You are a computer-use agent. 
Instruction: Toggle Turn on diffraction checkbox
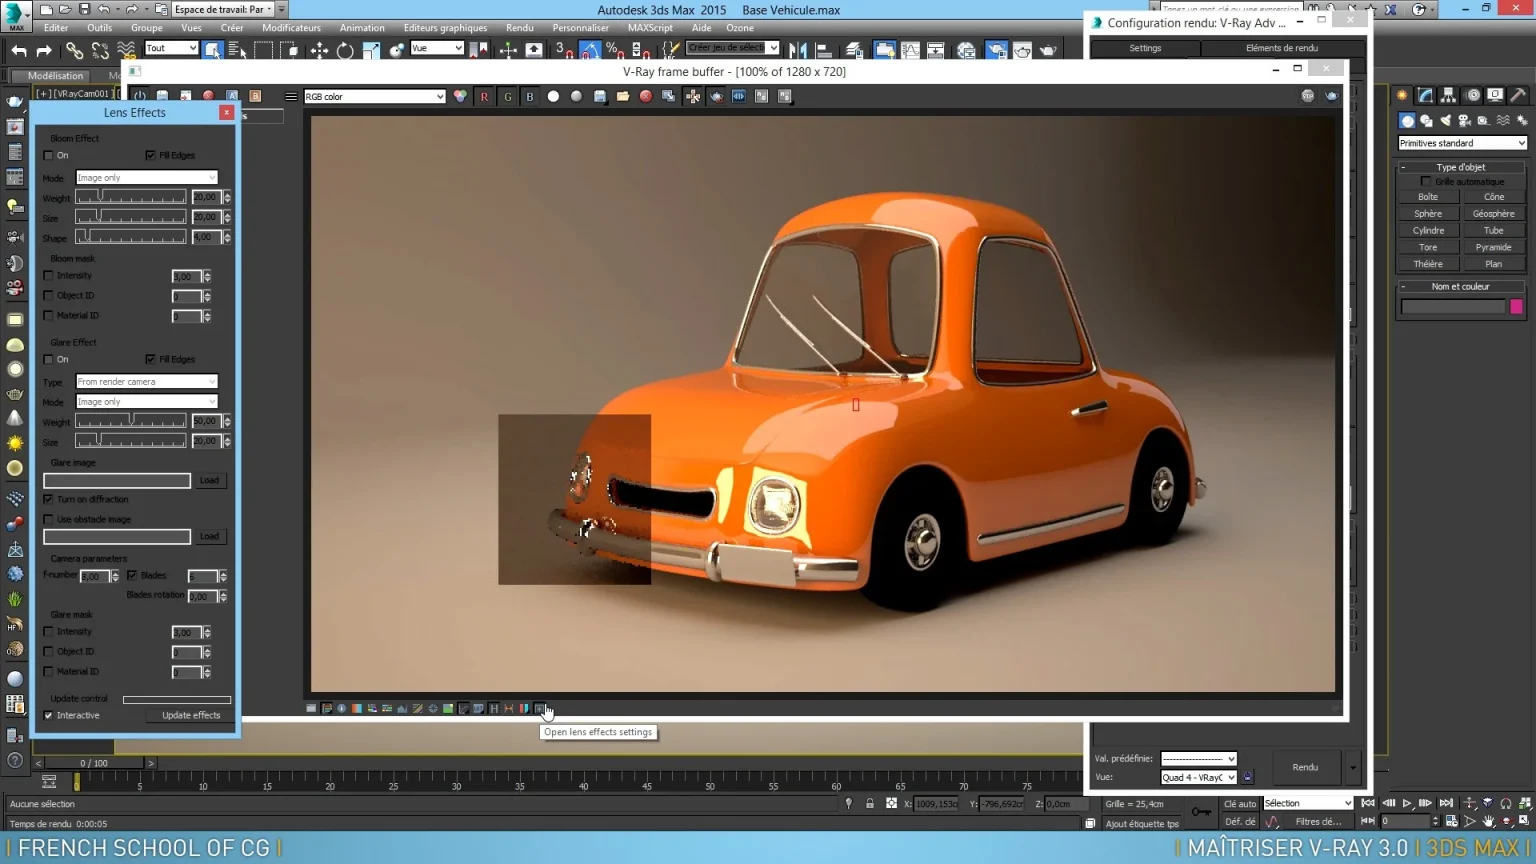click(48, 499)
